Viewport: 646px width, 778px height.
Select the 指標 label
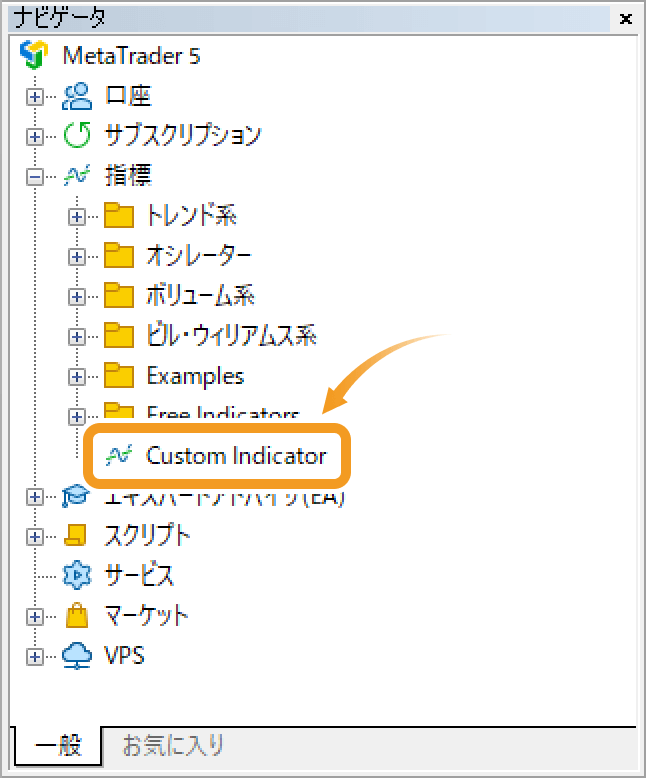(128, 176)
